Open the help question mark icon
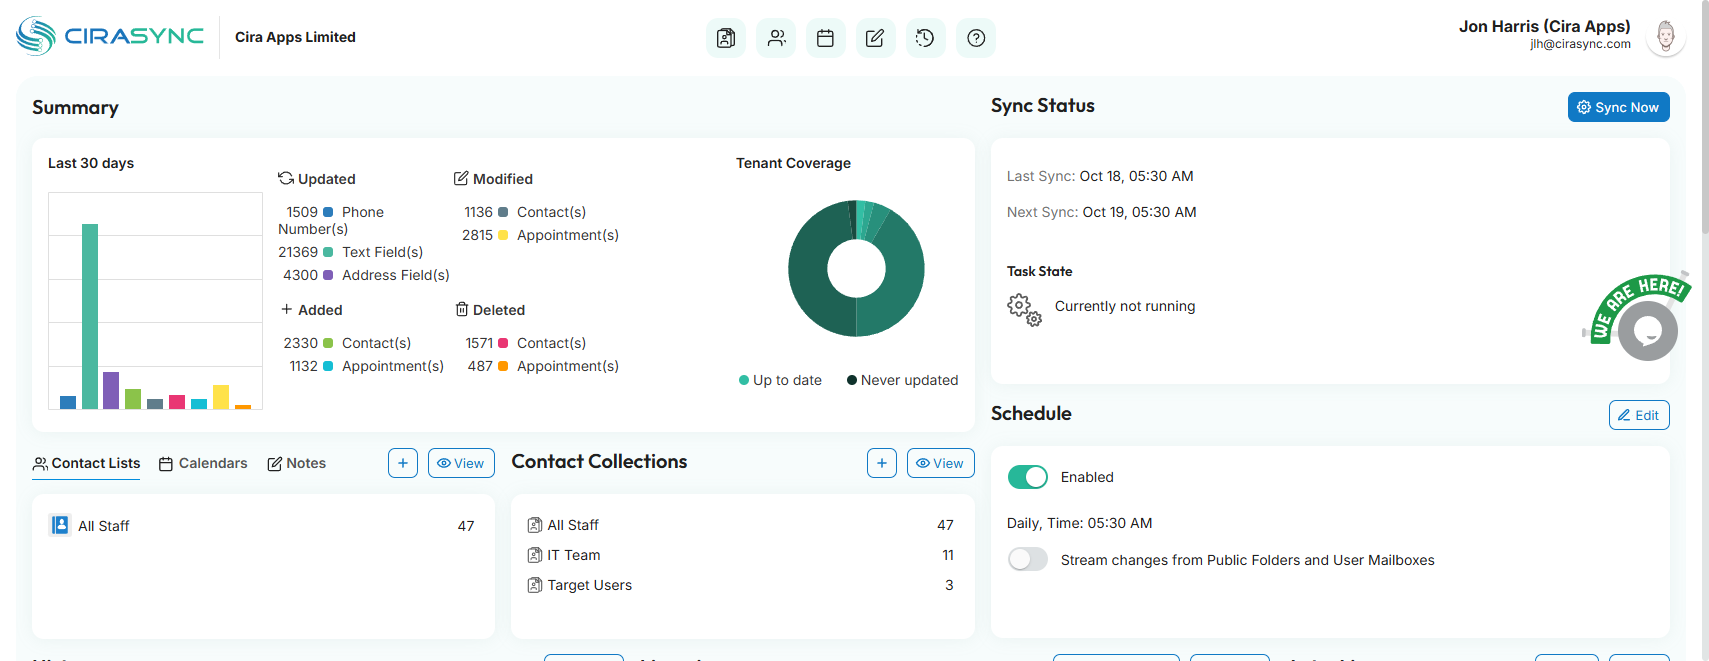 tap(976, 38)
